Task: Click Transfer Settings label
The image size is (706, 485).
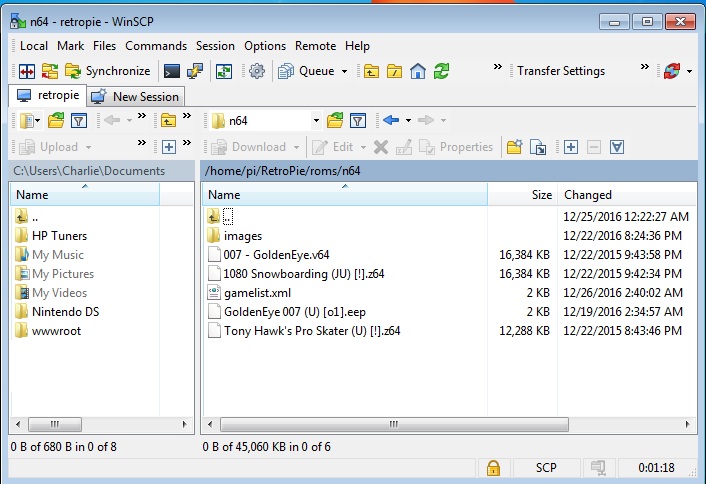Action: click(x=561, y=71)
